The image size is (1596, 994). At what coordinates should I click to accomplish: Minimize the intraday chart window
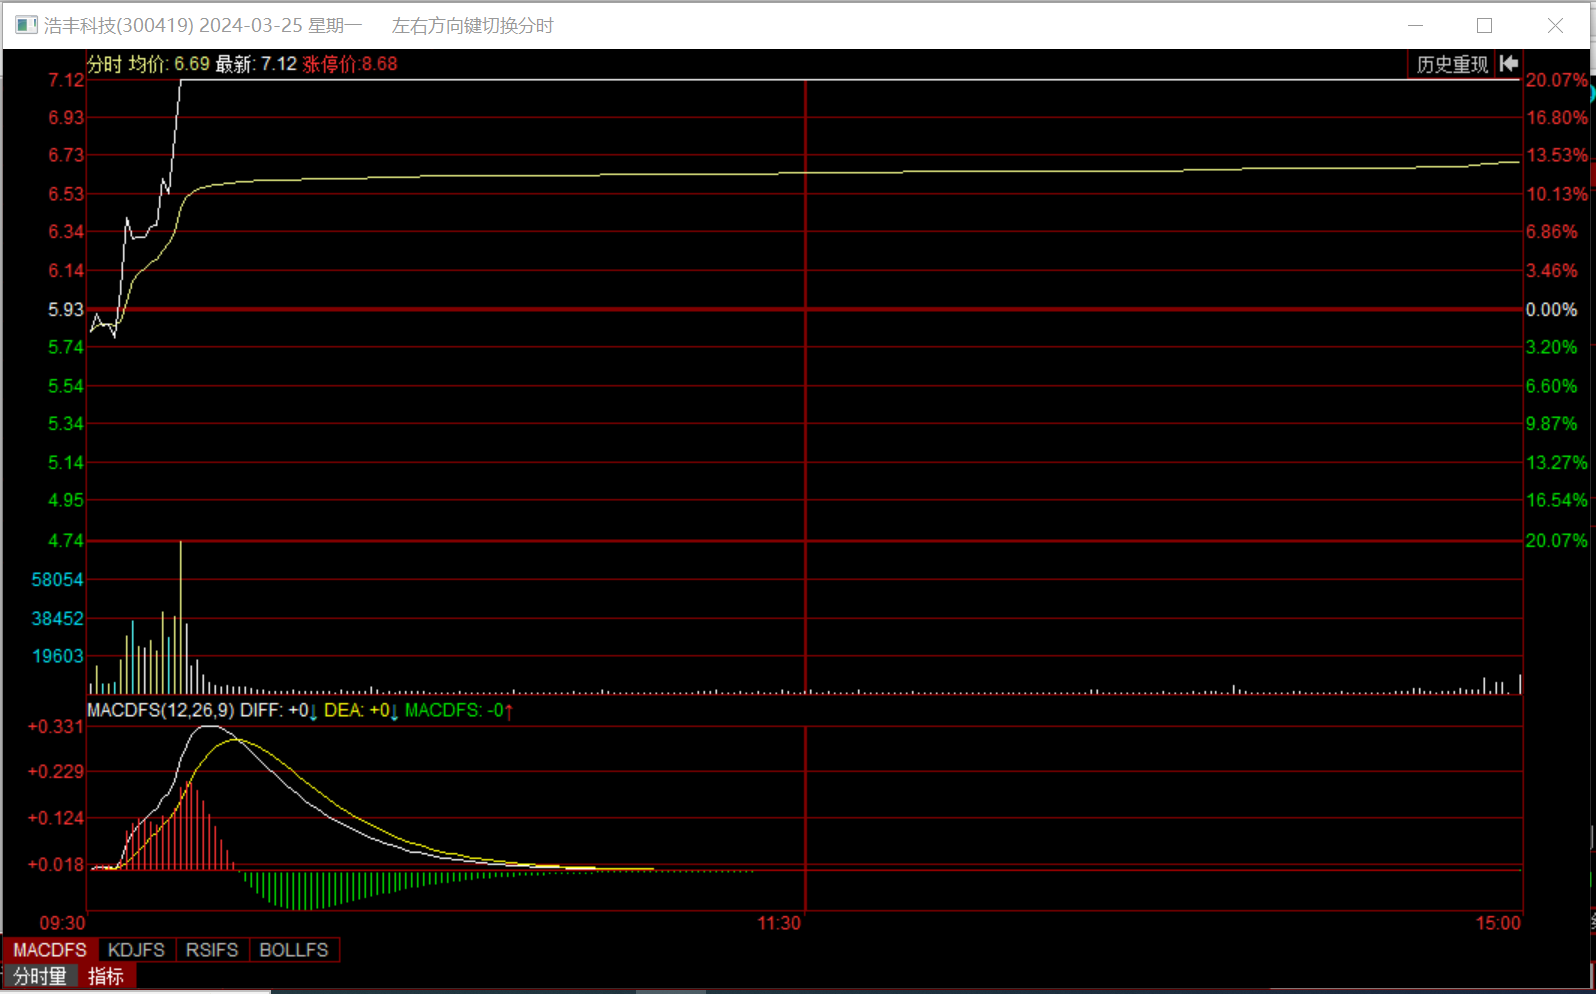pos(1415,25)
